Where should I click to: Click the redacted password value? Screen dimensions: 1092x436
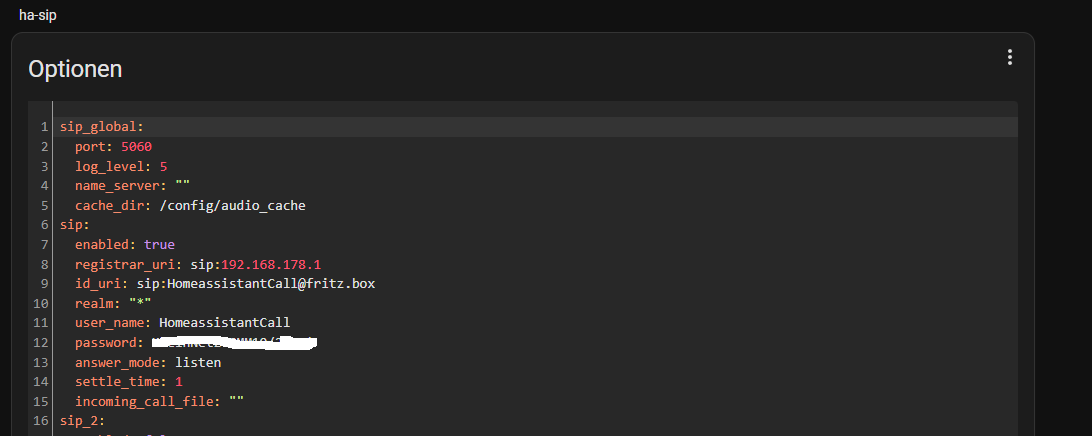click(x=234, y=343)
